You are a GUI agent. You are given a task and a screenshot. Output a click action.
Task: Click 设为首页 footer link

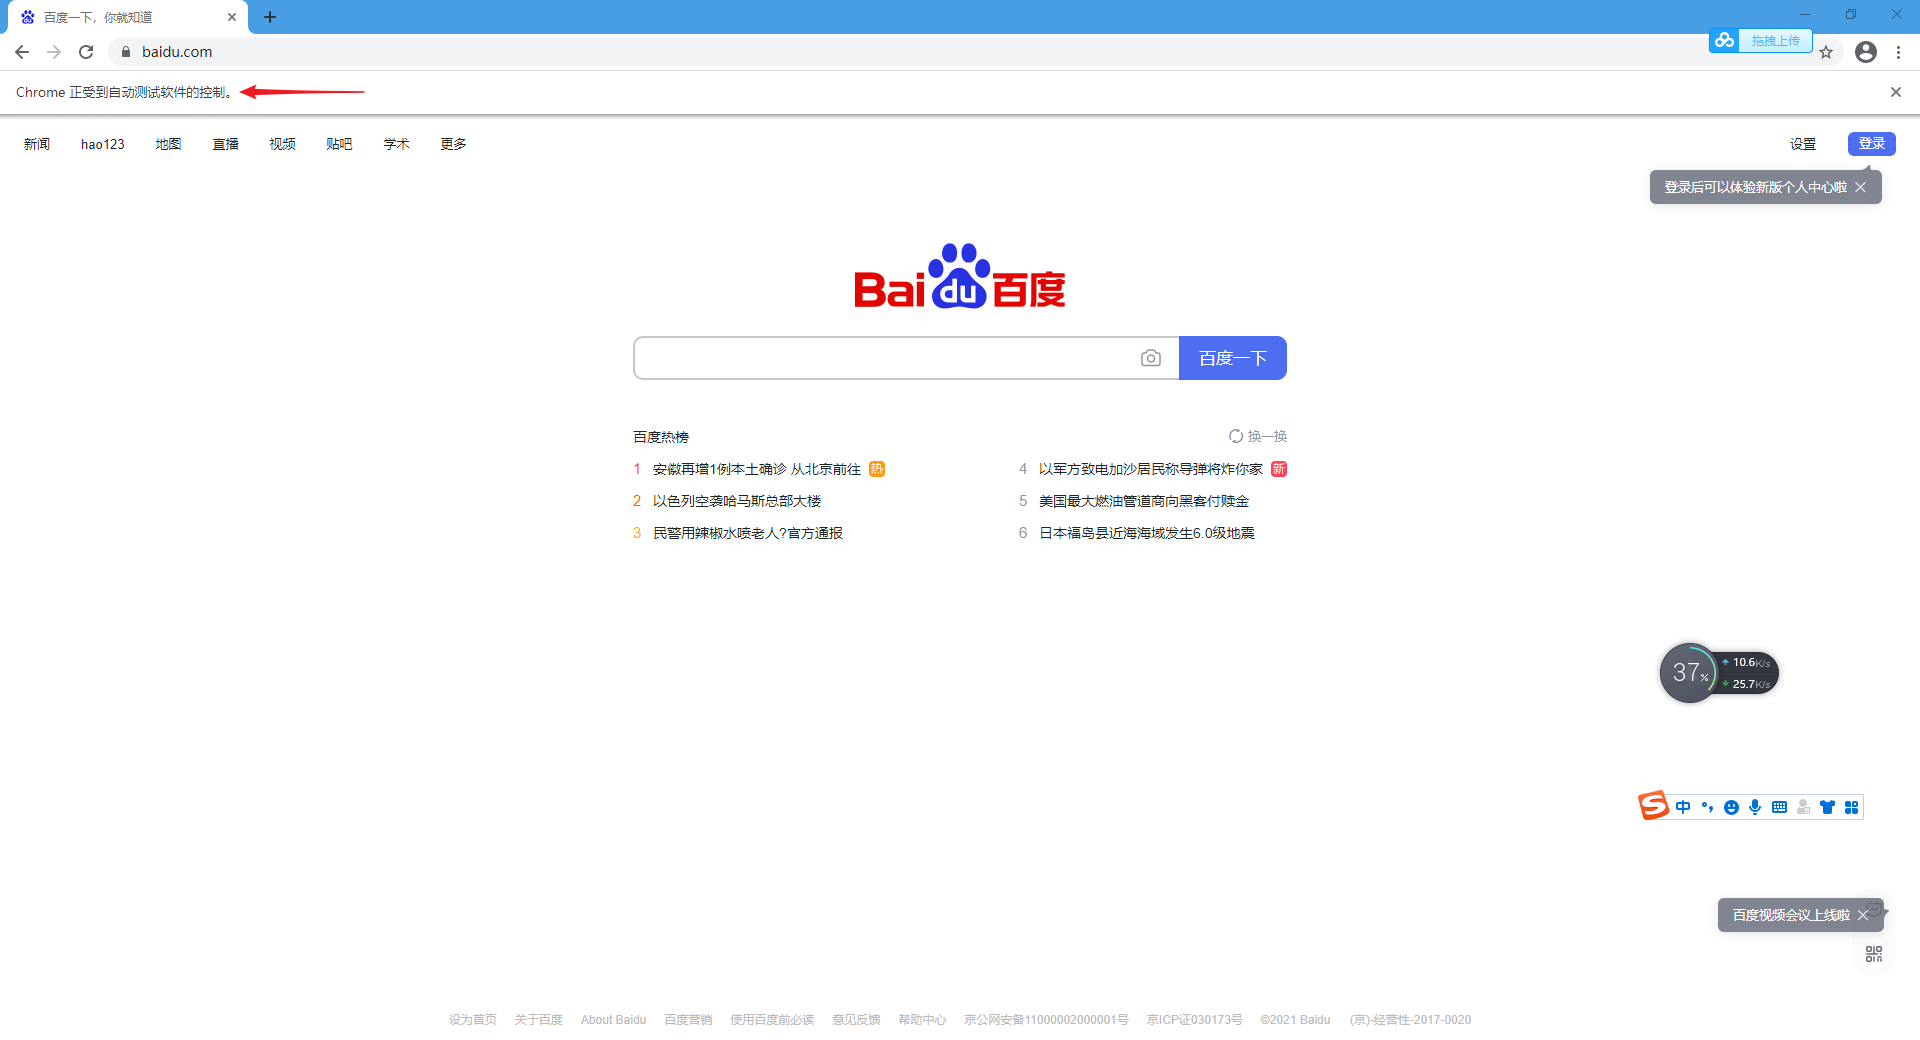point(473,1020)
